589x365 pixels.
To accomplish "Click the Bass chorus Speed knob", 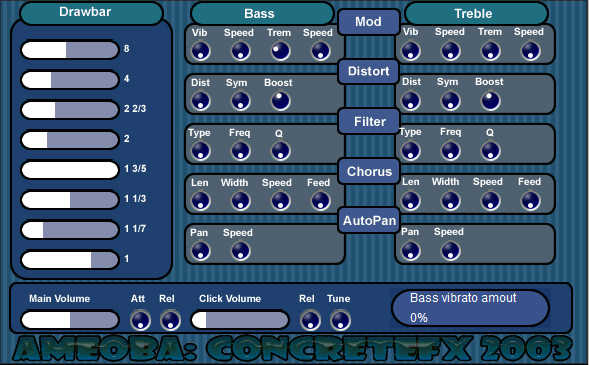I will 281,201.
